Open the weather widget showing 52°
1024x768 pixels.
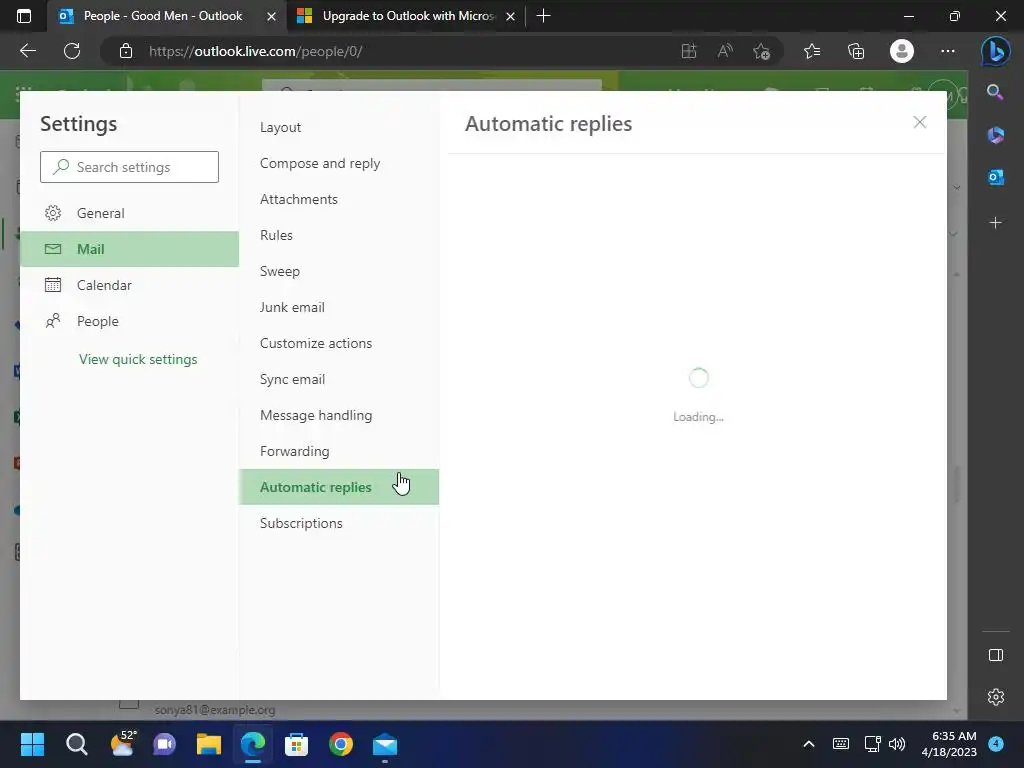pyautogui.click(x=122, y=743)
